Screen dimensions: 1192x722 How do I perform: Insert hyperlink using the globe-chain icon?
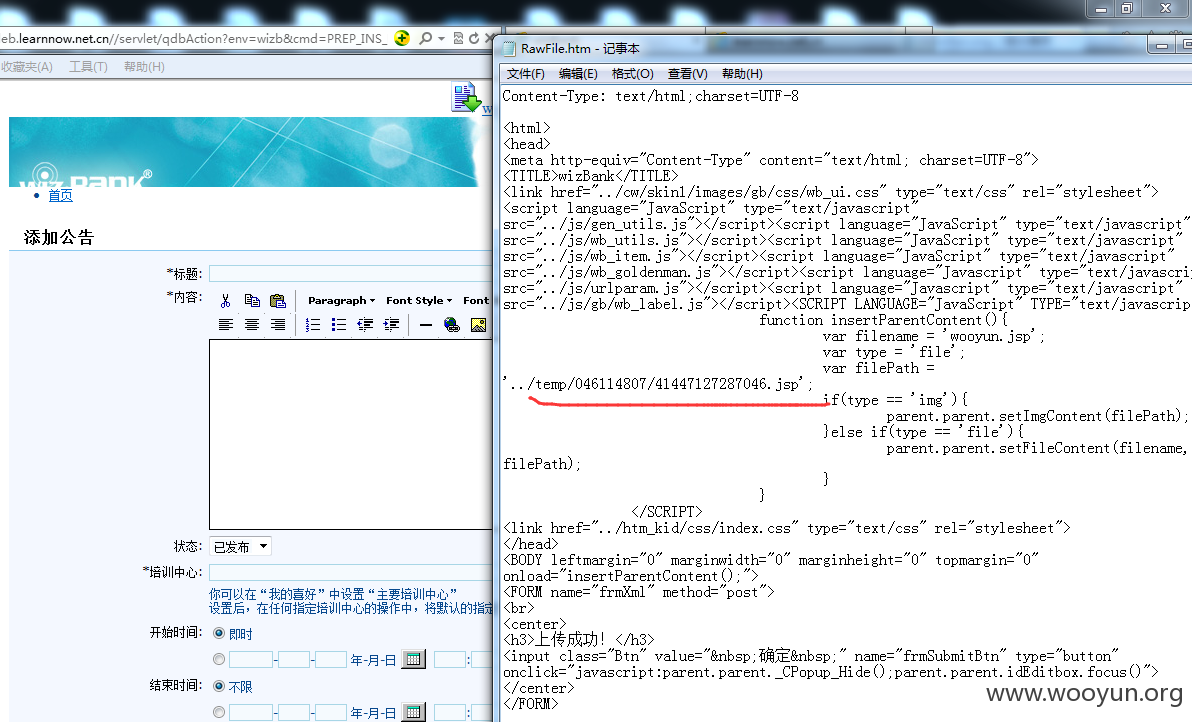[452, 325]
